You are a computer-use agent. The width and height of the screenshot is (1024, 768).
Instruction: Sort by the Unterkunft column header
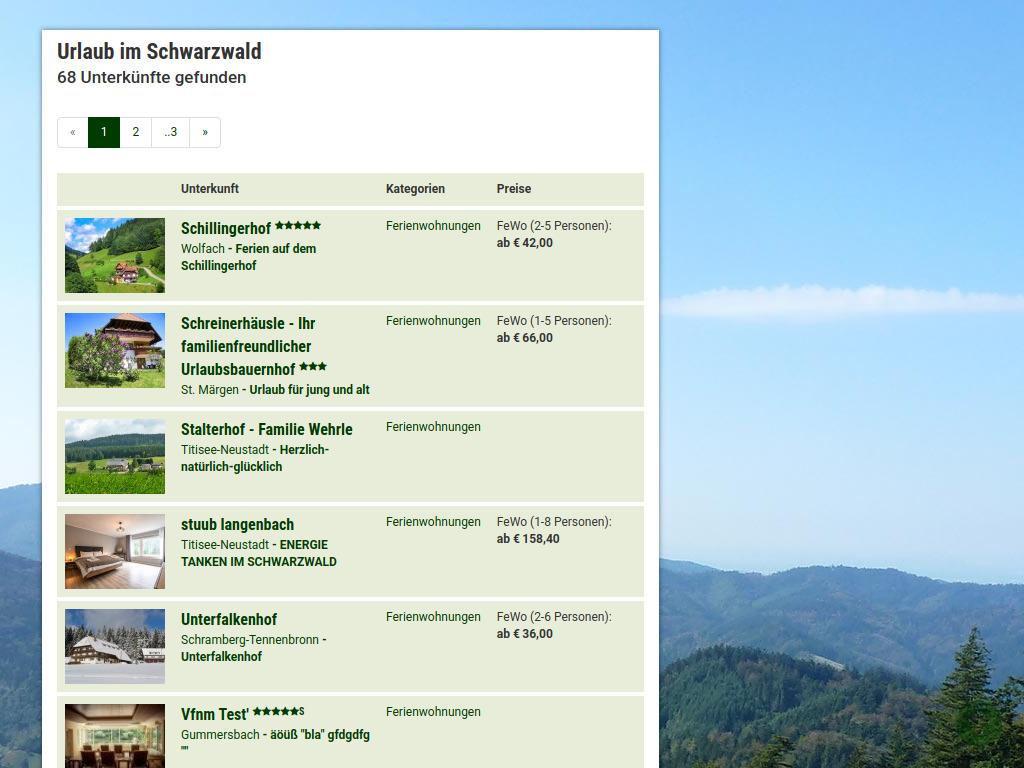pos(210,189)
